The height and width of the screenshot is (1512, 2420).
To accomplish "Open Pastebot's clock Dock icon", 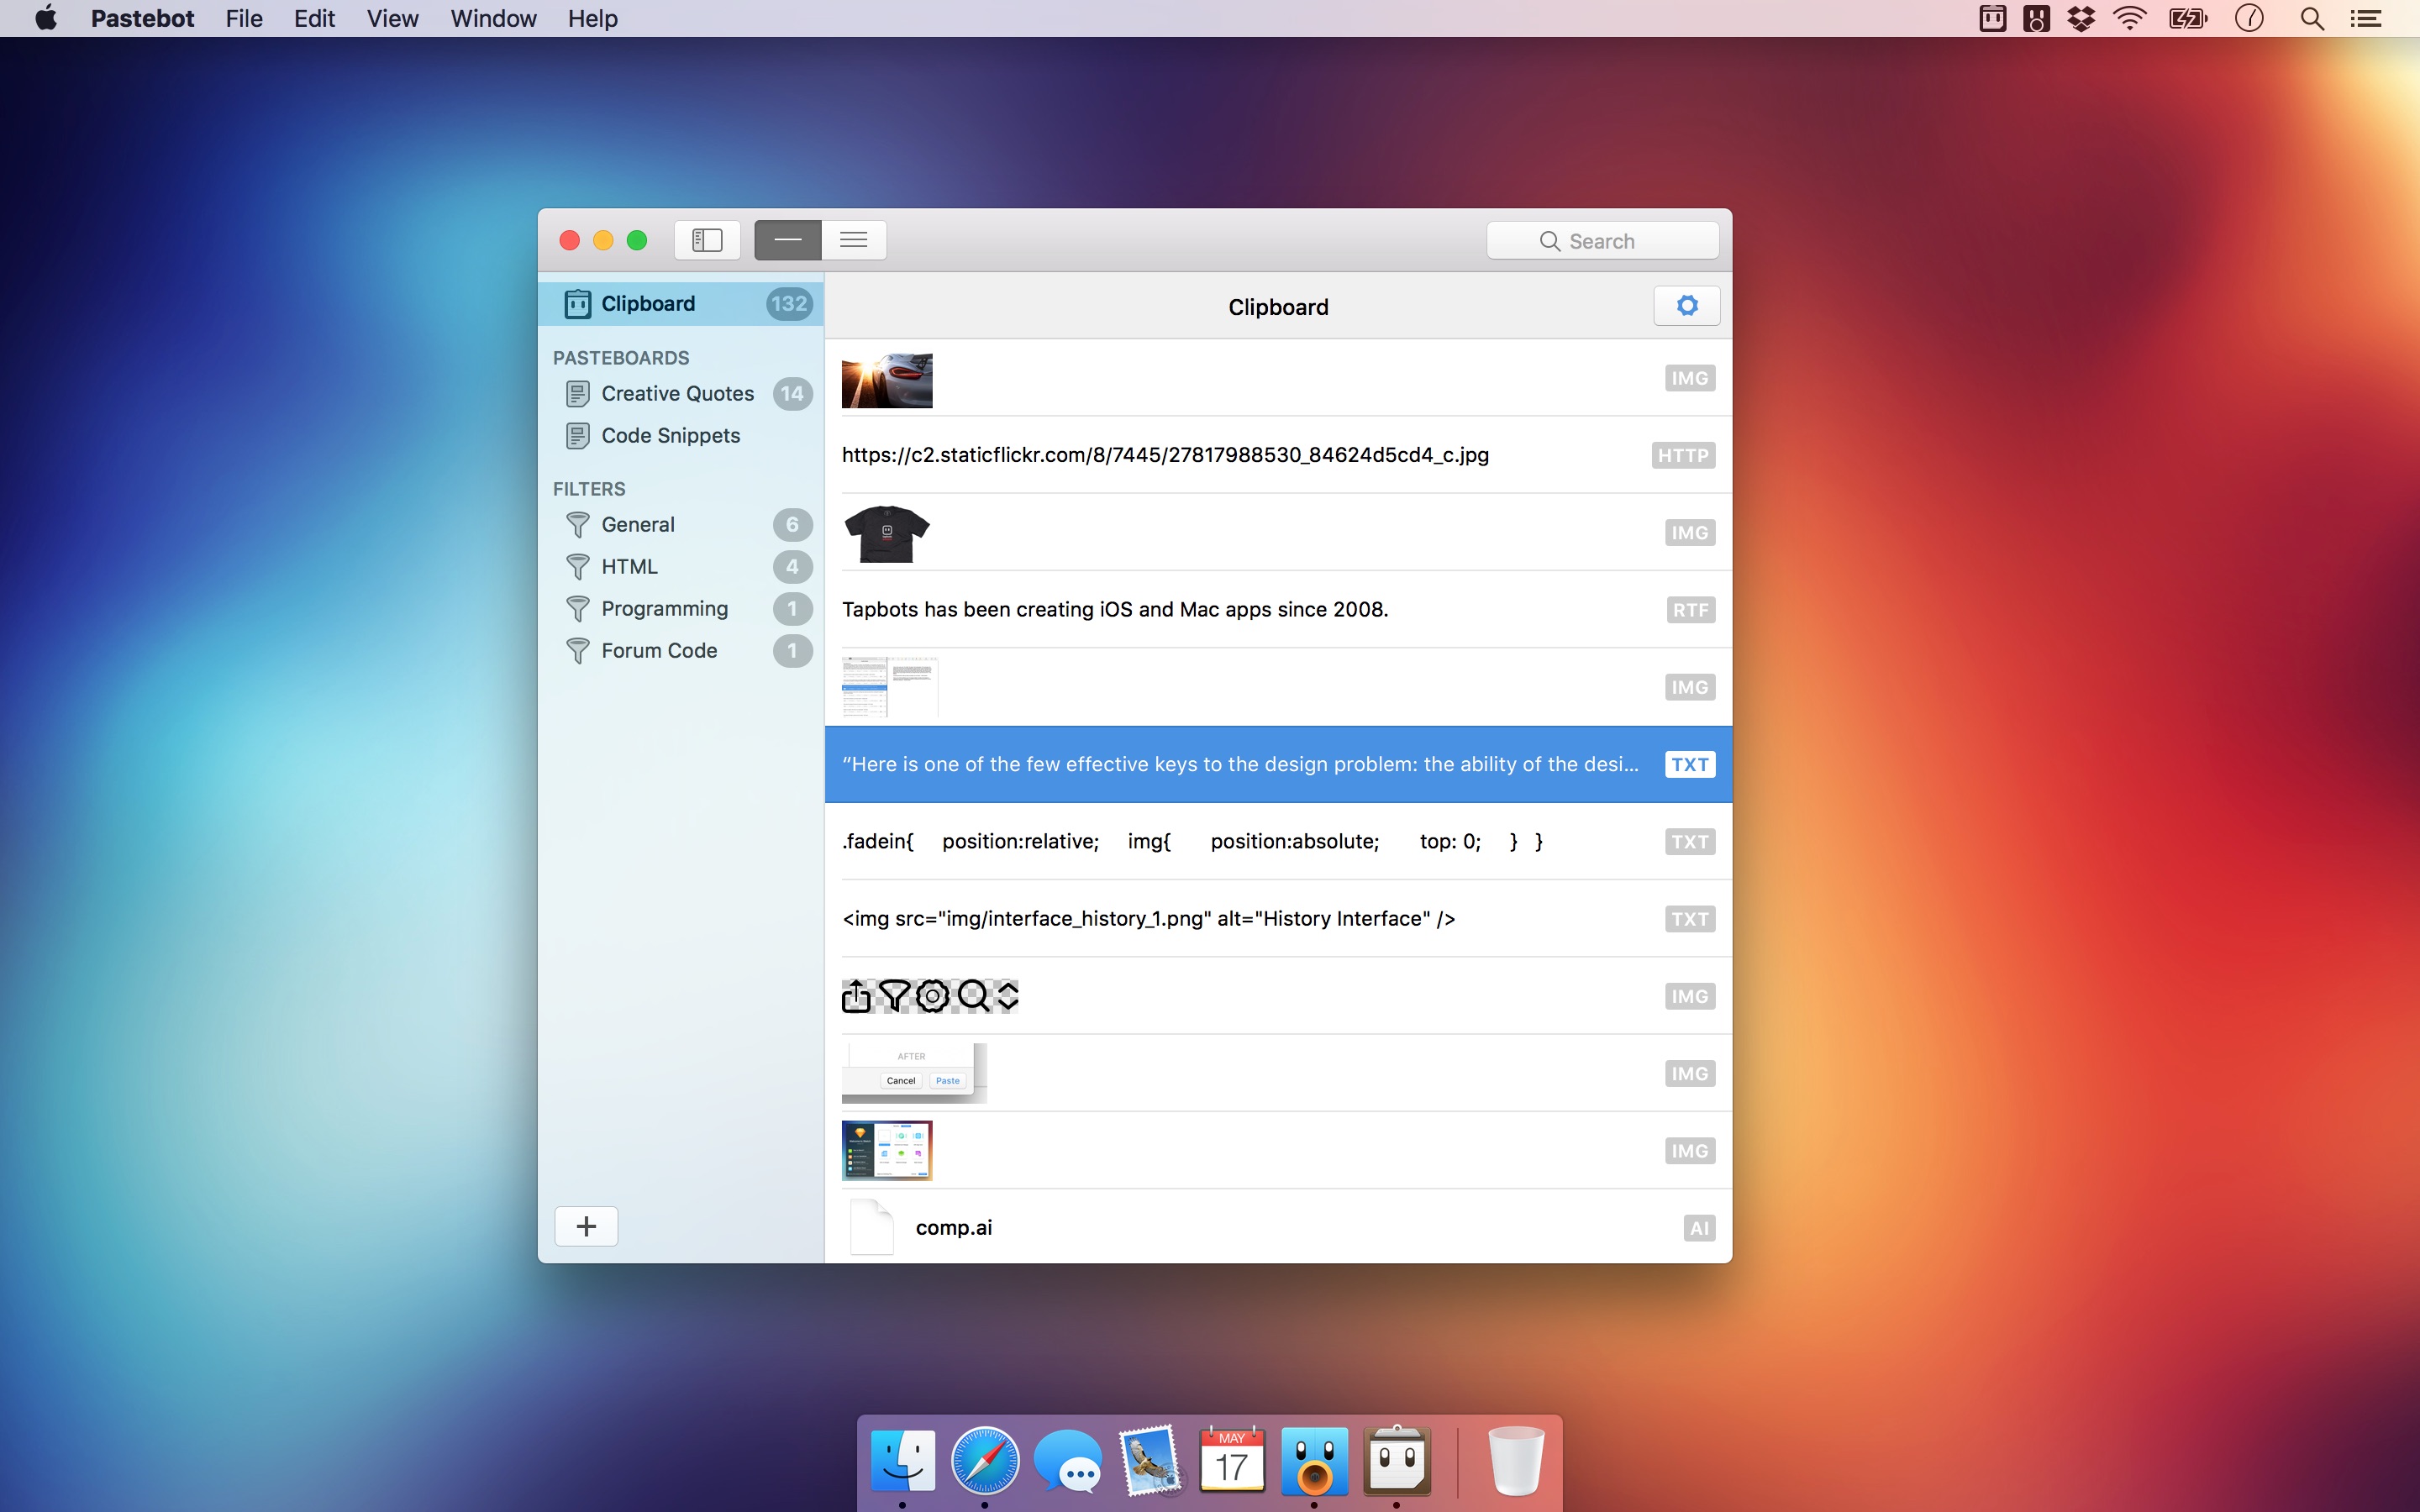I will pos(1397,1460).
